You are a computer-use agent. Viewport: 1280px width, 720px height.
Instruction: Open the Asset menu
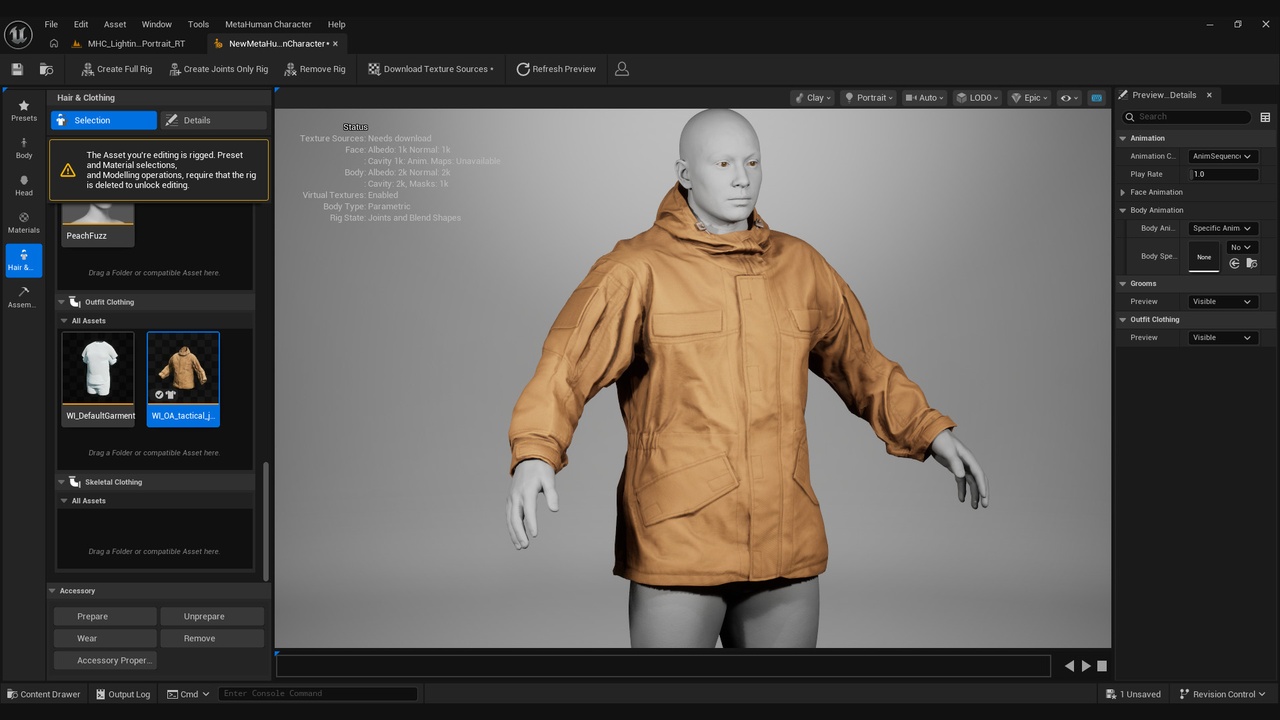115,24
